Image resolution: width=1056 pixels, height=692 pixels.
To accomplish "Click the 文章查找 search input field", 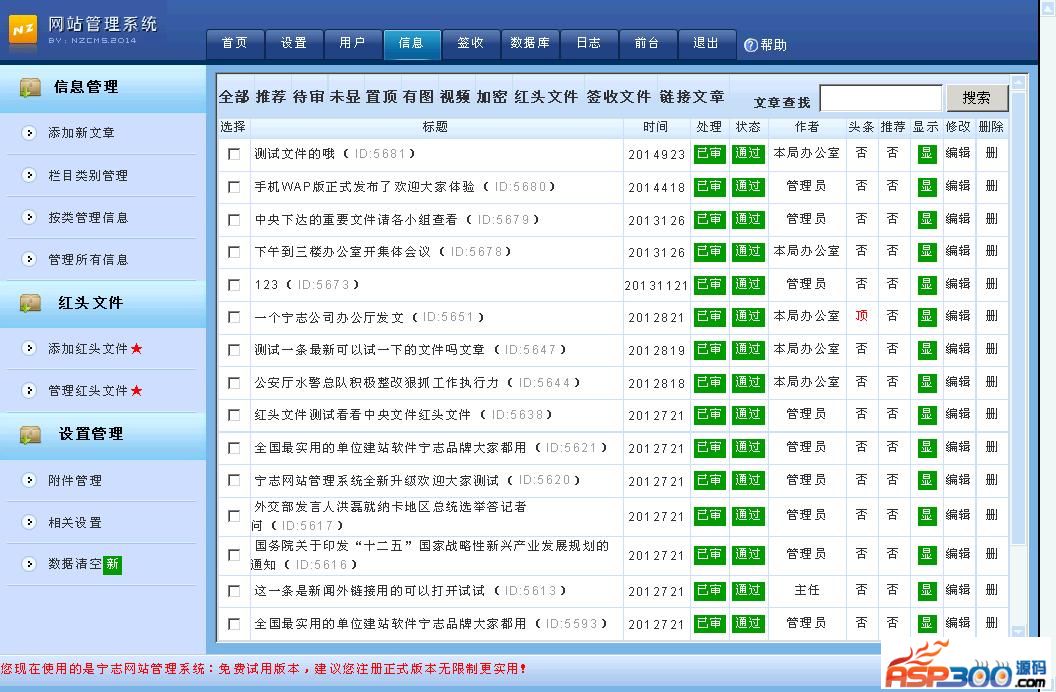I will [881, 98].
